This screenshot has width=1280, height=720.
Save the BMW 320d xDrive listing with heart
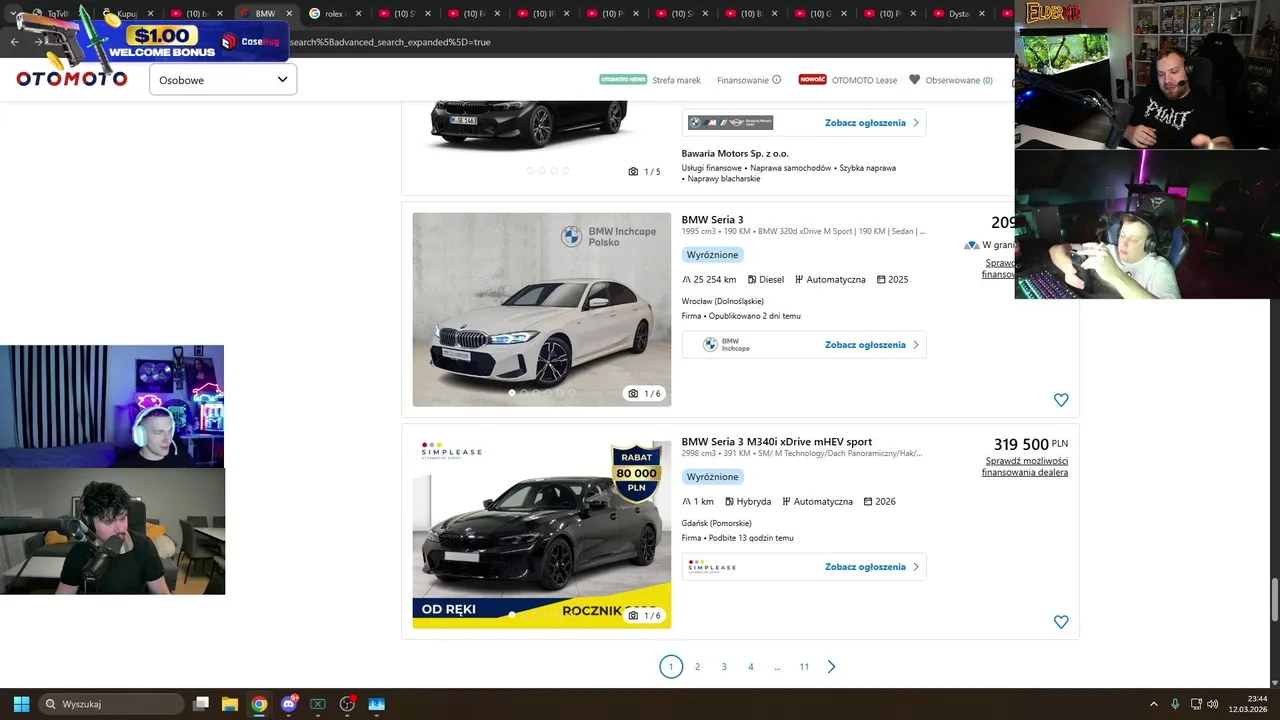(1061, 400)
